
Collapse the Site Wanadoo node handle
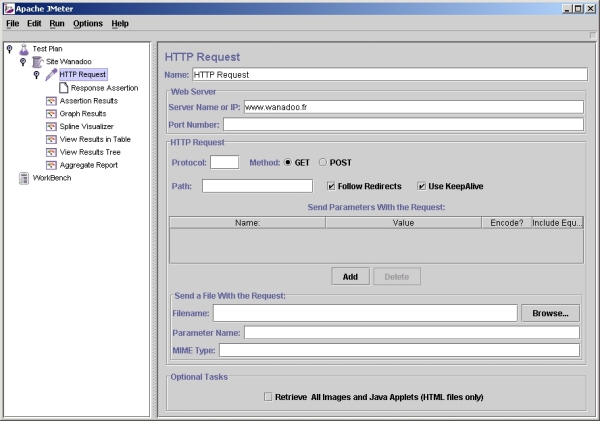click(23, 61)
